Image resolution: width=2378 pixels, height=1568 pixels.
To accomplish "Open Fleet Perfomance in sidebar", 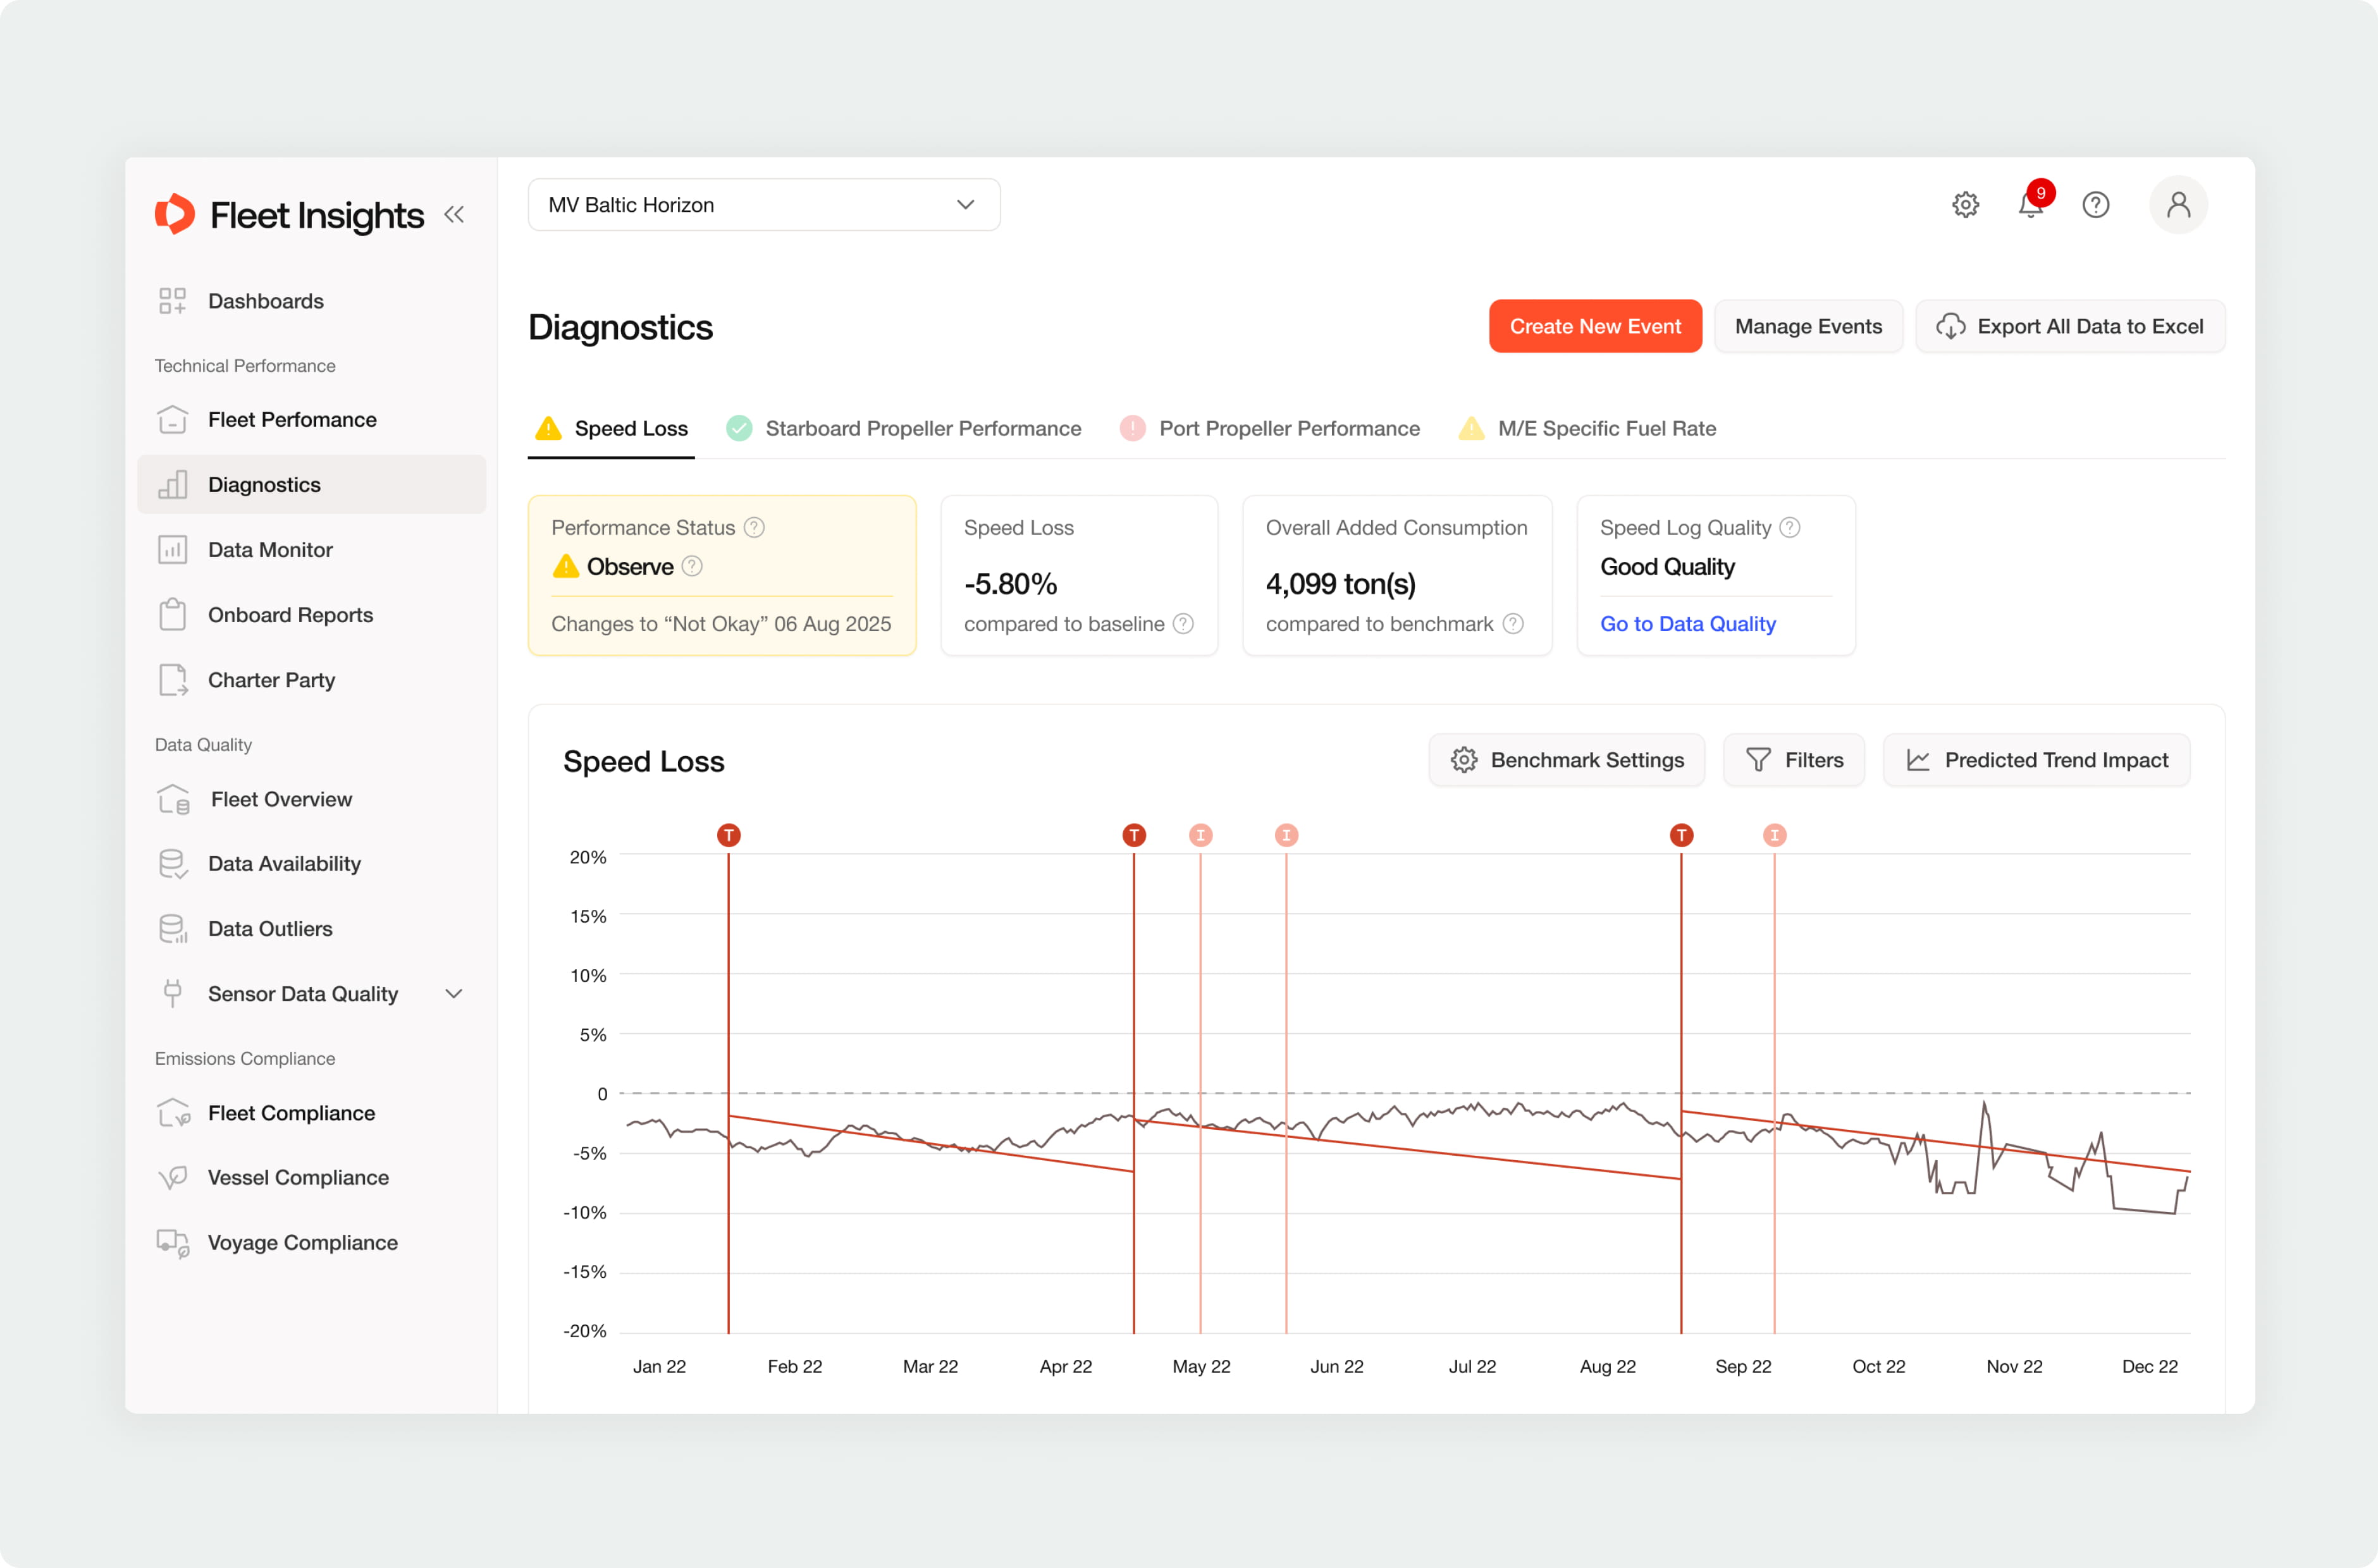I will 311,420.
